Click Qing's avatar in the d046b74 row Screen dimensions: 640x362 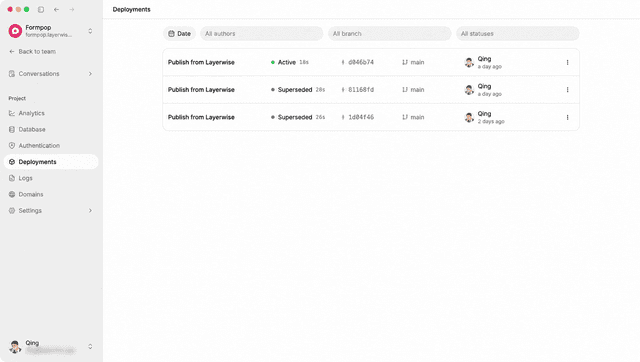(469, 62)
